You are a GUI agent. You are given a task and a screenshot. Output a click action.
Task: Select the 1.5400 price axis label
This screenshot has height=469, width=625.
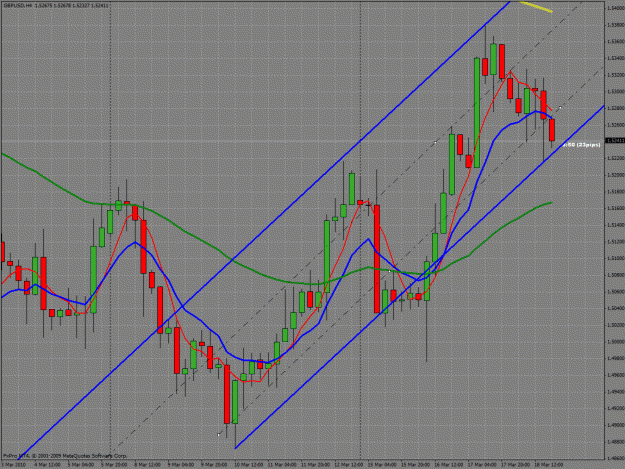616,8
